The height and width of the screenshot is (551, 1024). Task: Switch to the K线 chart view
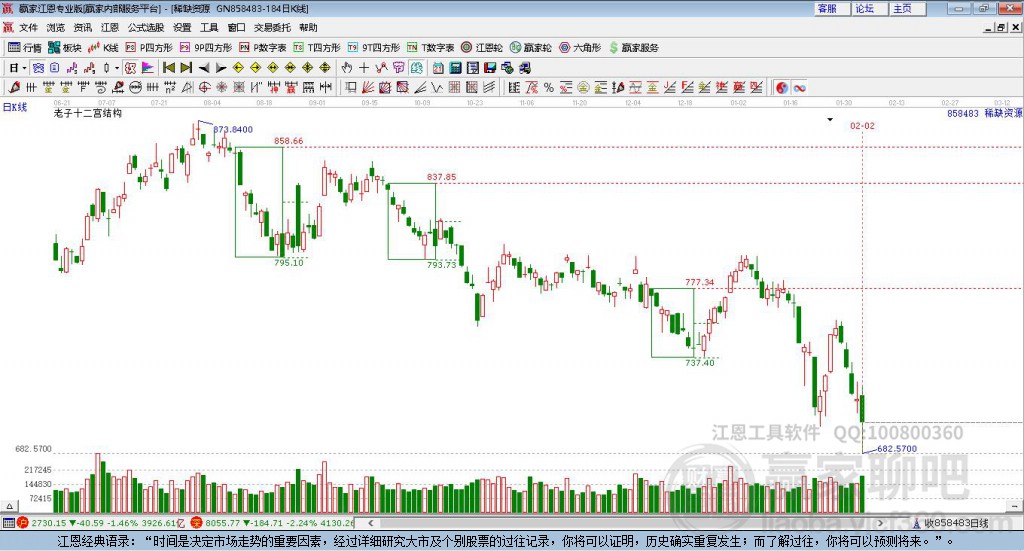pyautogui.click(x=103, y=48)
